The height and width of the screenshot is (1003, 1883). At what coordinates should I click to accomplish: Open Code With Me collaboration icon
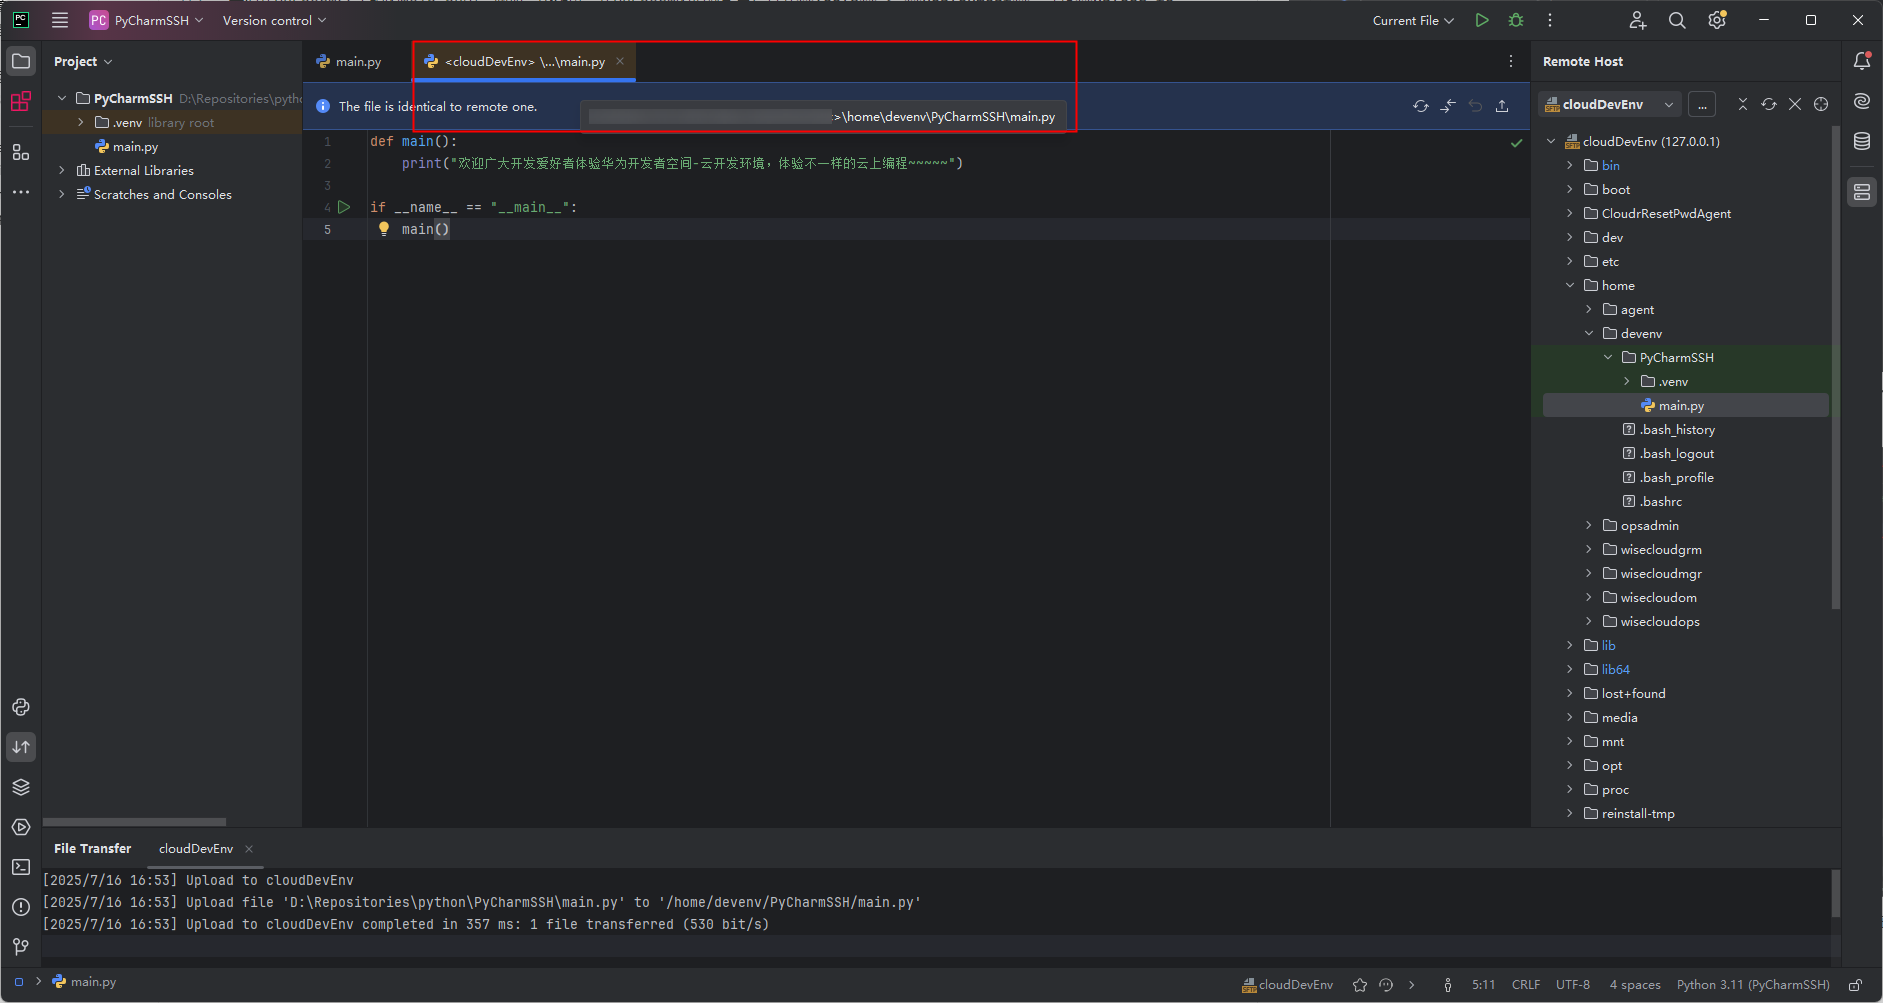(1637, 20)
